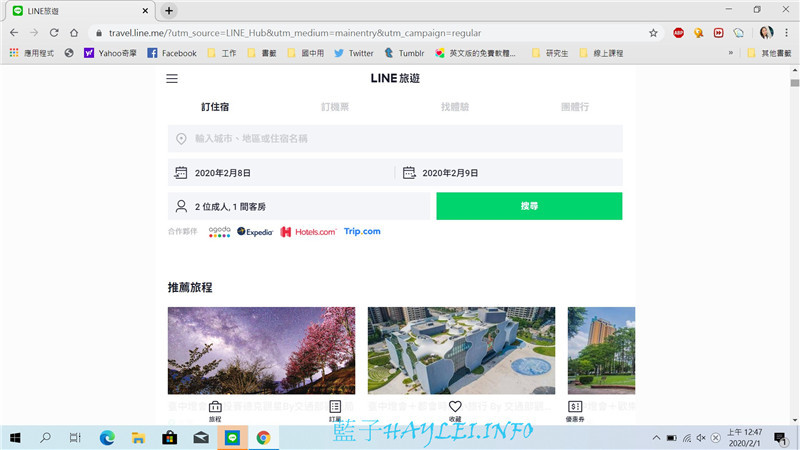Image resolution: width=800 pixels, height=450 pixels.
Task: Go back in browser history
Action: (14, 33)
